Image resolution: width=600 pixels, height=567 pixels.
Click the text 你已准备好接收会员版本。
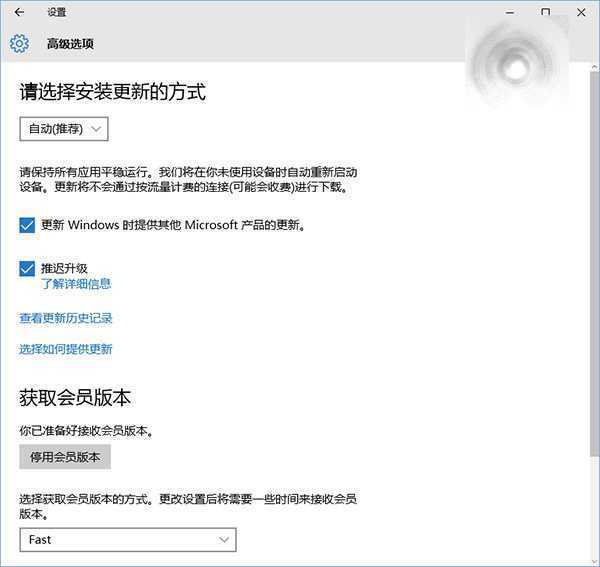click(86, 431)
